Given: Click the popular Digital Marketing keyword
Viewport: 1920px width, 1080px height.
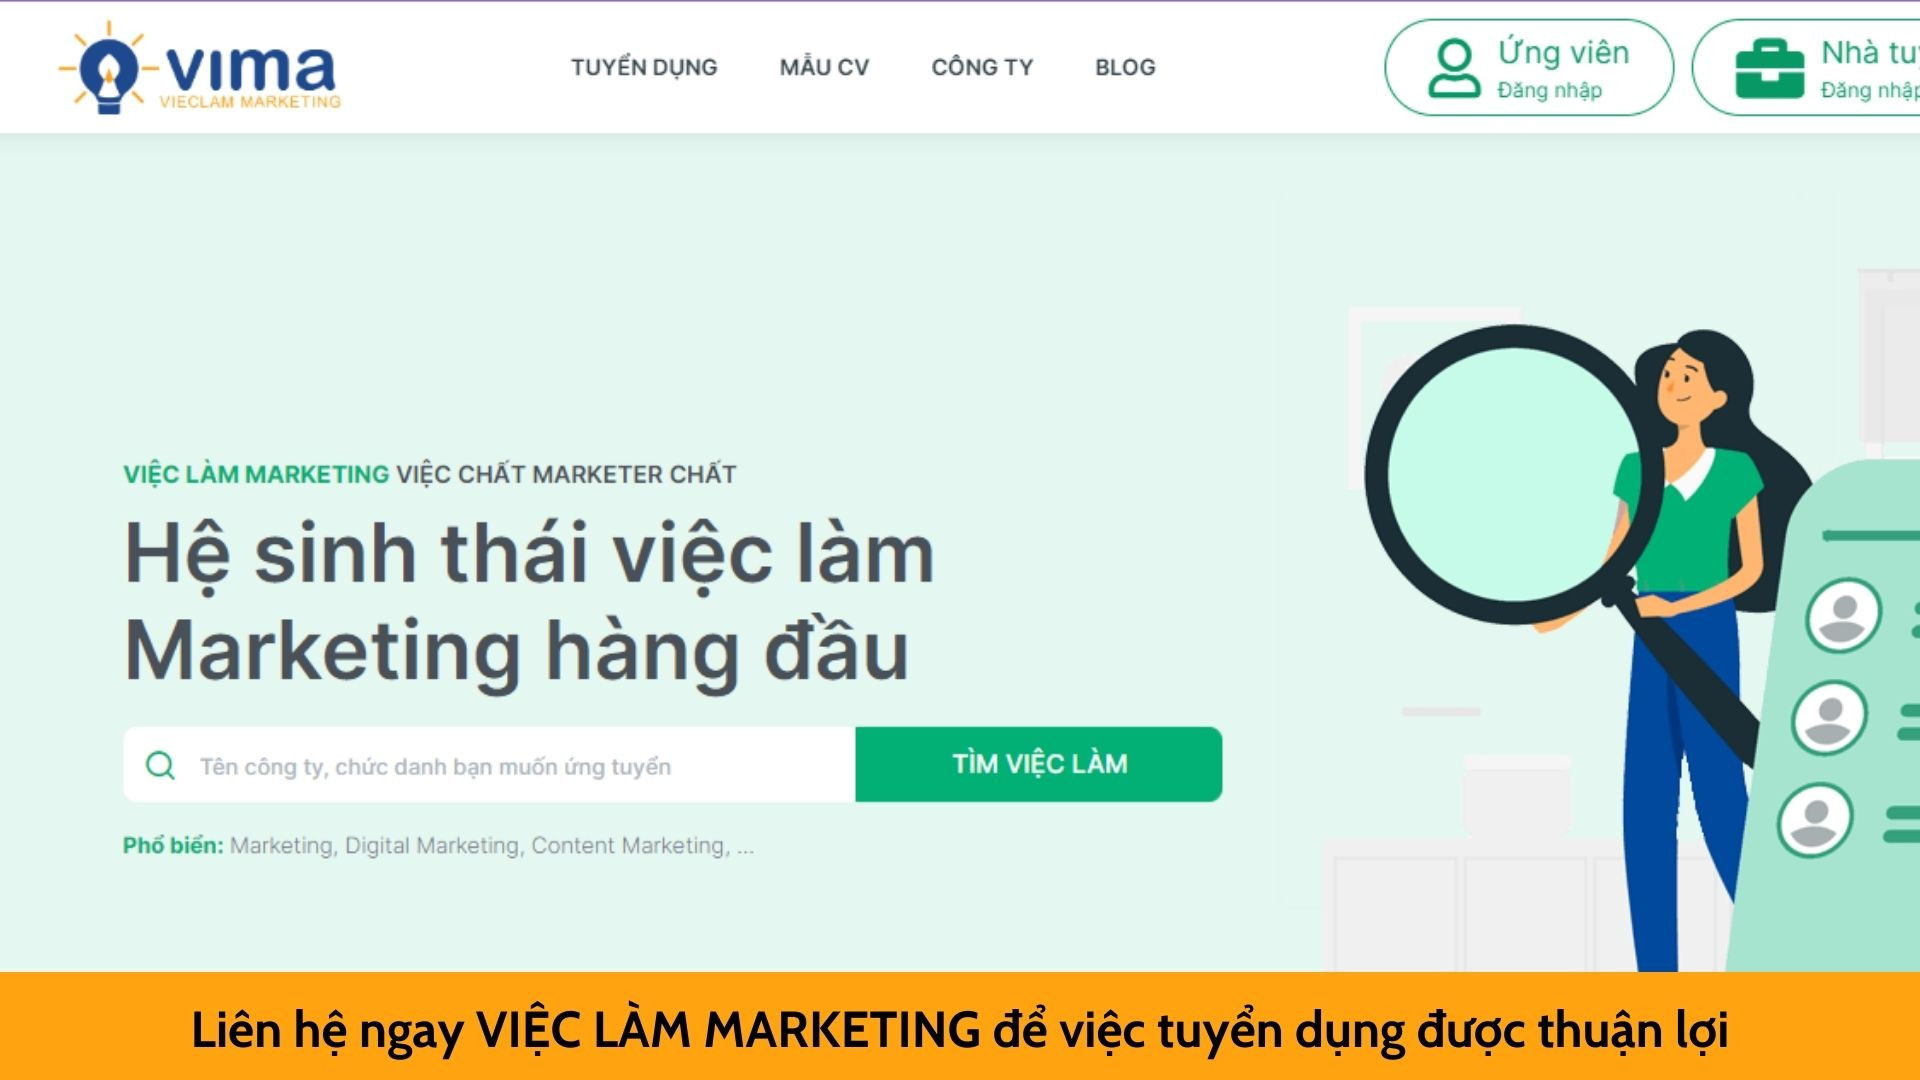Looking at the screenshot, I should [x=432, y=846].
